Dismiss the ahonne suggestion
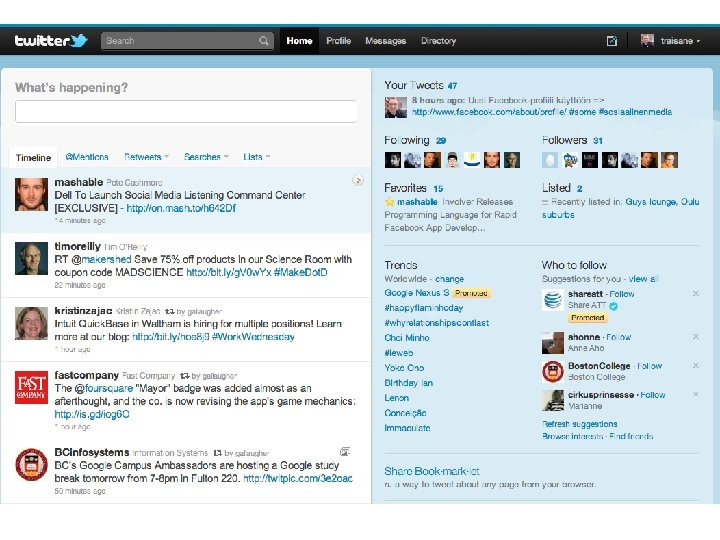The image size is (720, 540). pos(696,337)
